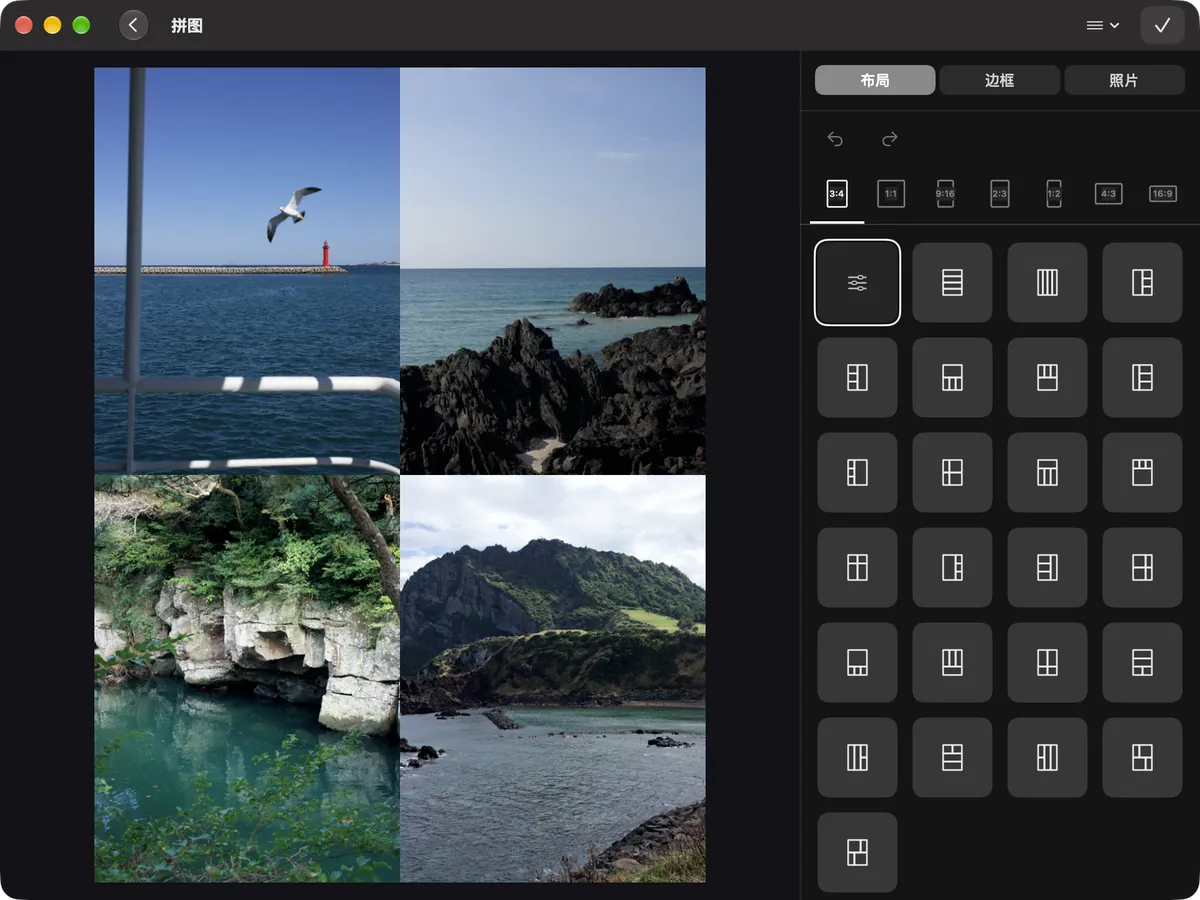This screenshot has width=1200, height=900.
Task: Confirm the collage with the checkmark button
Action: coord(1162,25)
